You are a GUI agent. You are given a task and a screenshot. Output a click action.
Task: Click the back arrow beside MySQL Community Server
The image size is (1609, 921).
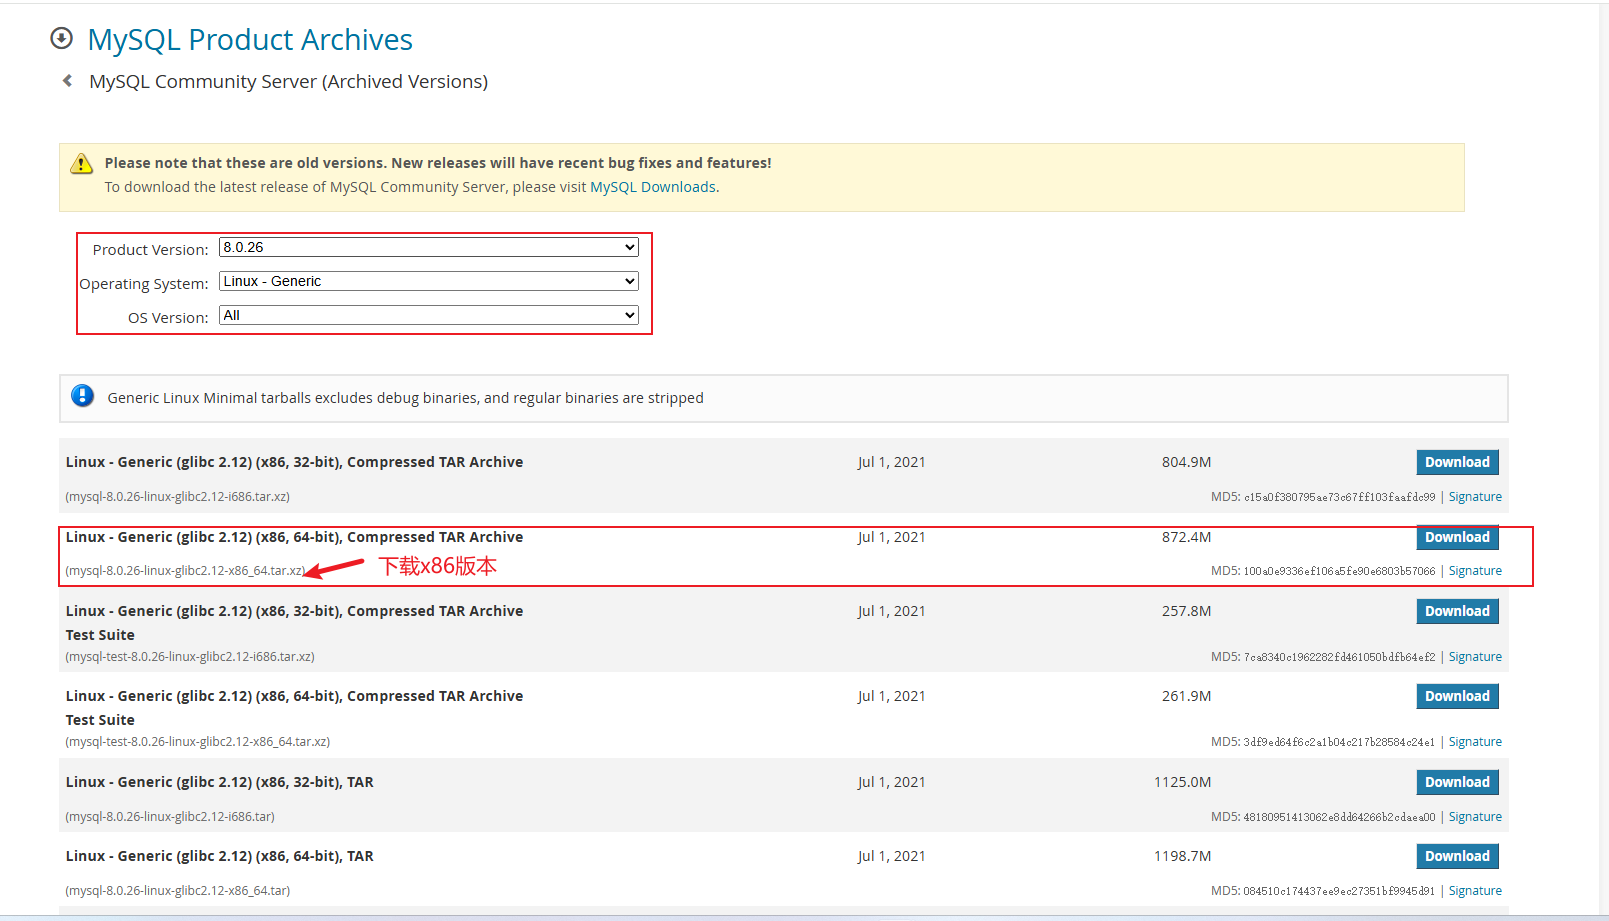click(x=67, y=81)
